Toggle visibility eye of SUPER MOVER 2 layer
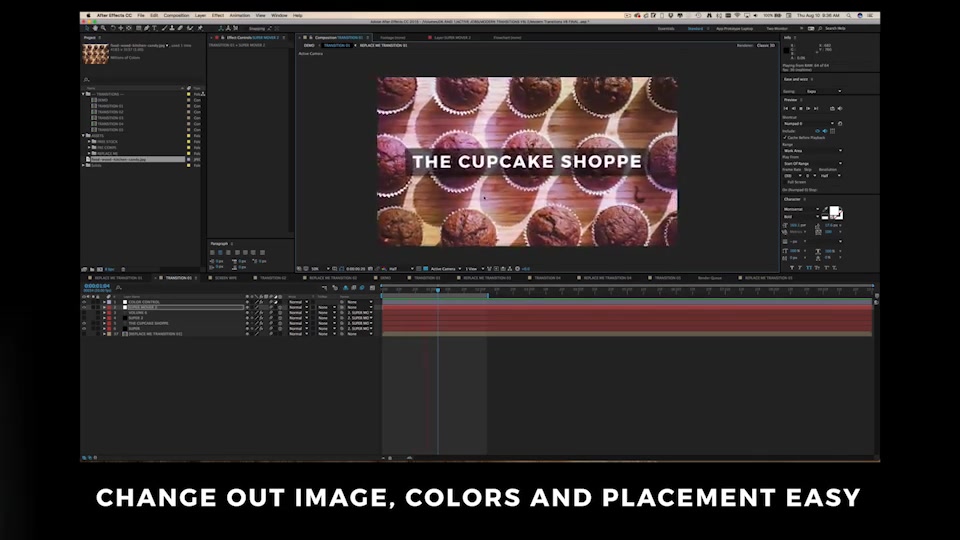 pos(84,307)
